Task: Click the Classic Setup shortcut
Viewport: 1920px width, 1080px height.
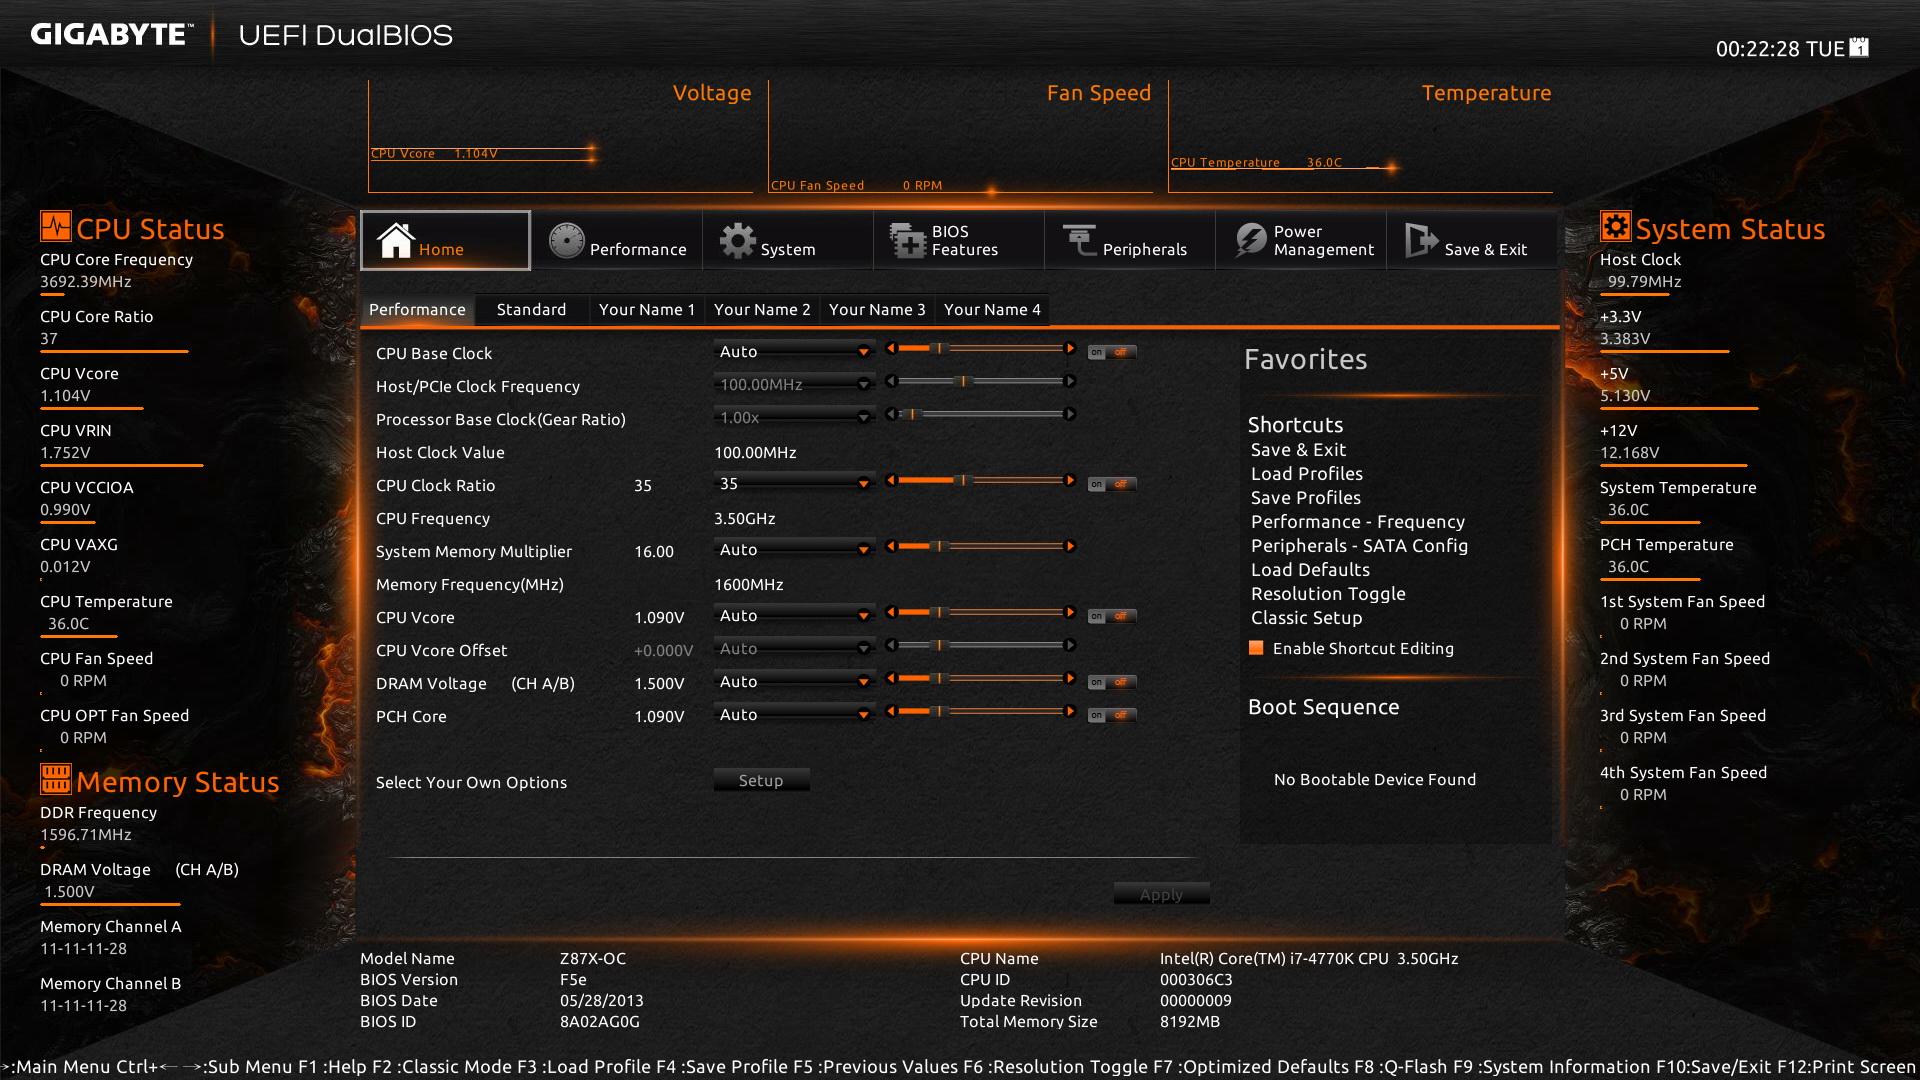Action: [x=1306, y=617]
